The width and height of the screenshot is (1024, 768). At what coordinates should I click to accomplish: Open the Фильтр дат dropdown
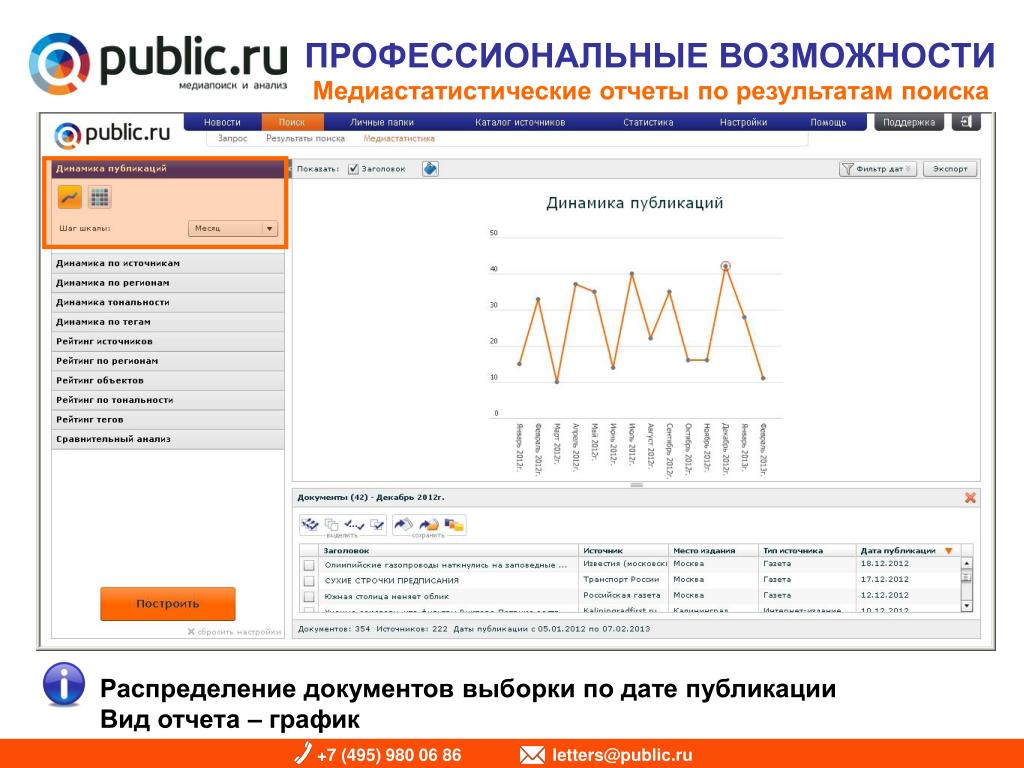(x=878, y=169)
